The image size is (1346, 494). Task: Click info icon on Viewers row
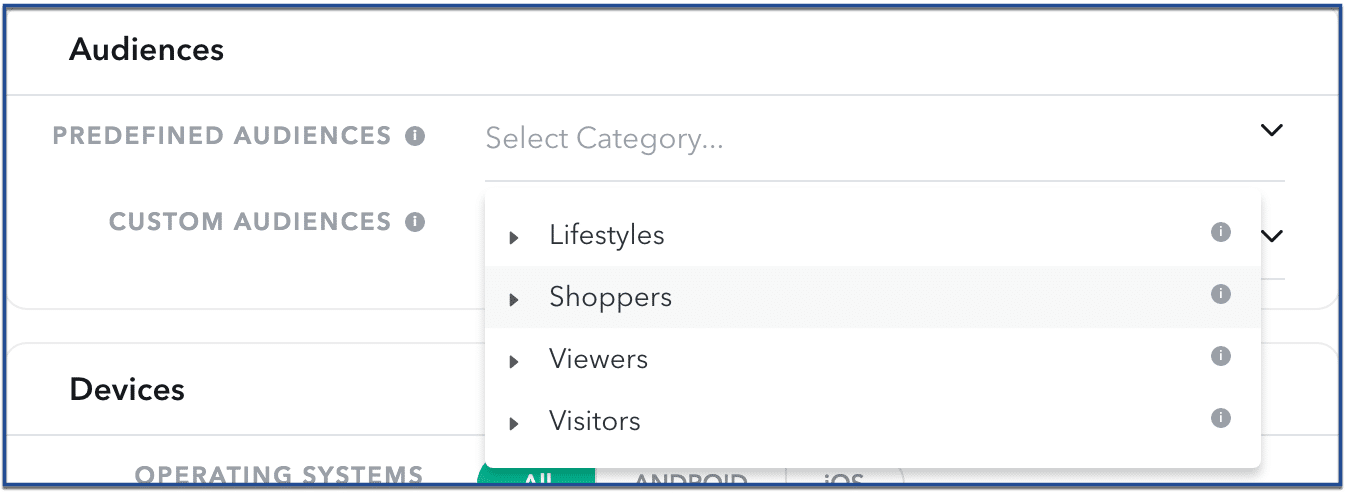pos(1220,357)
